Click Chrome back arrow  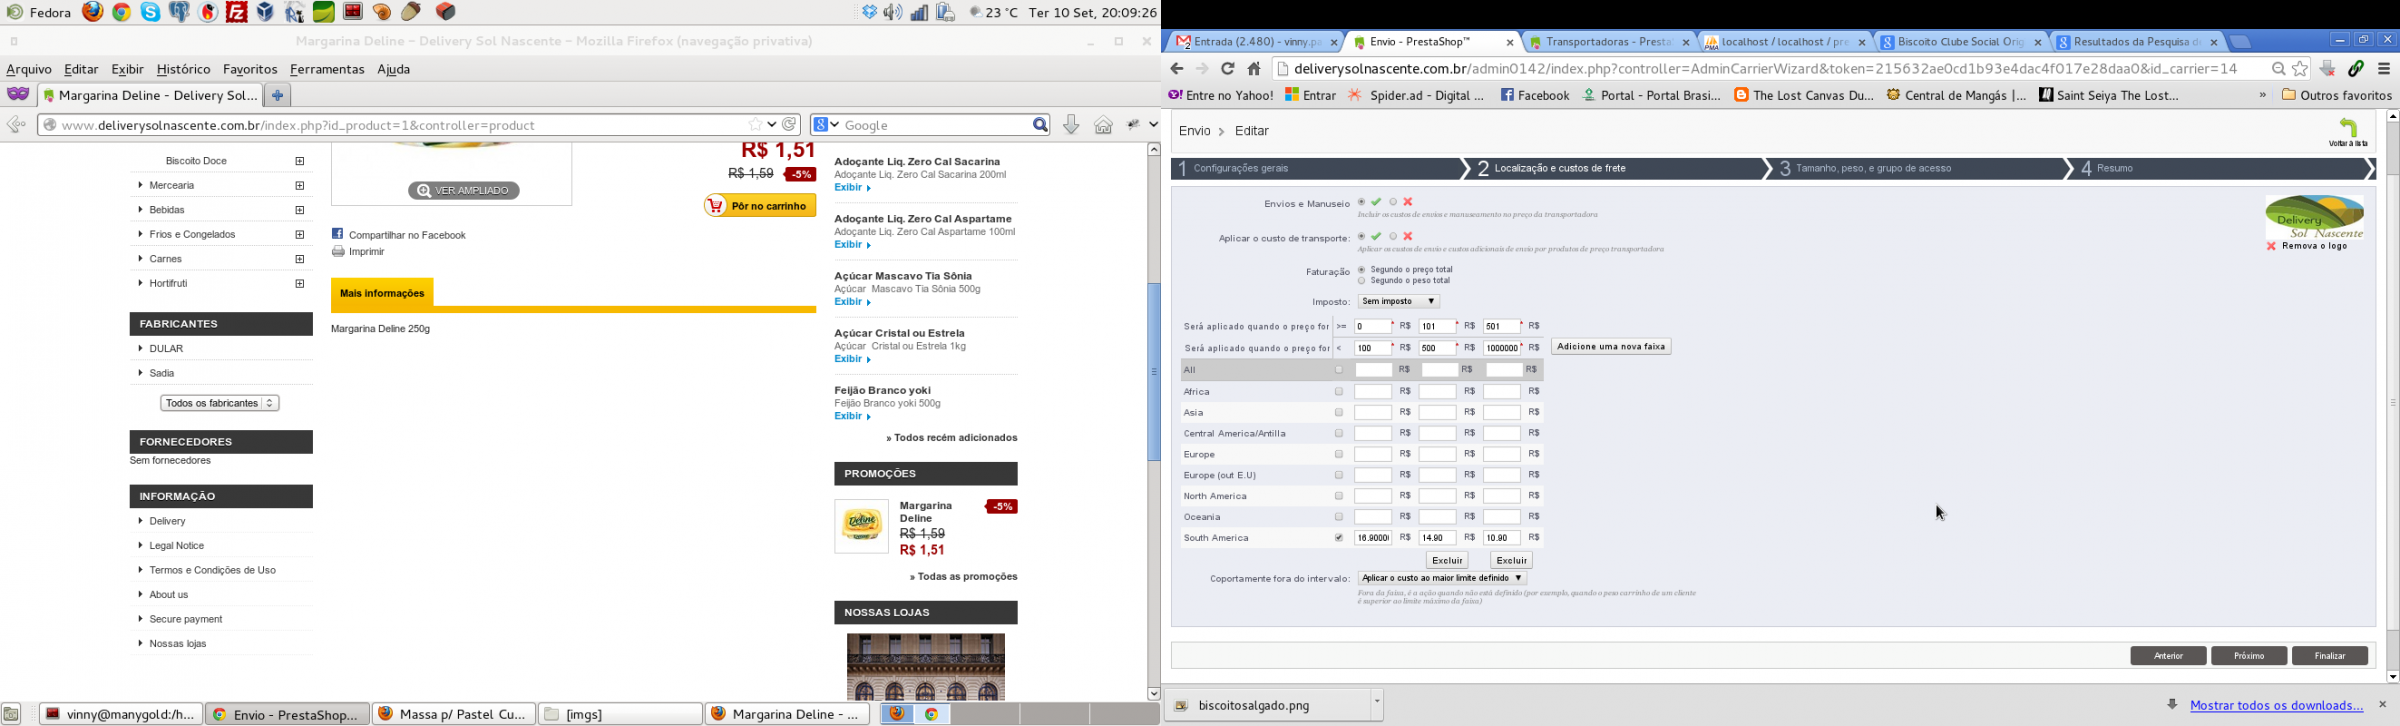(1177, 69)
